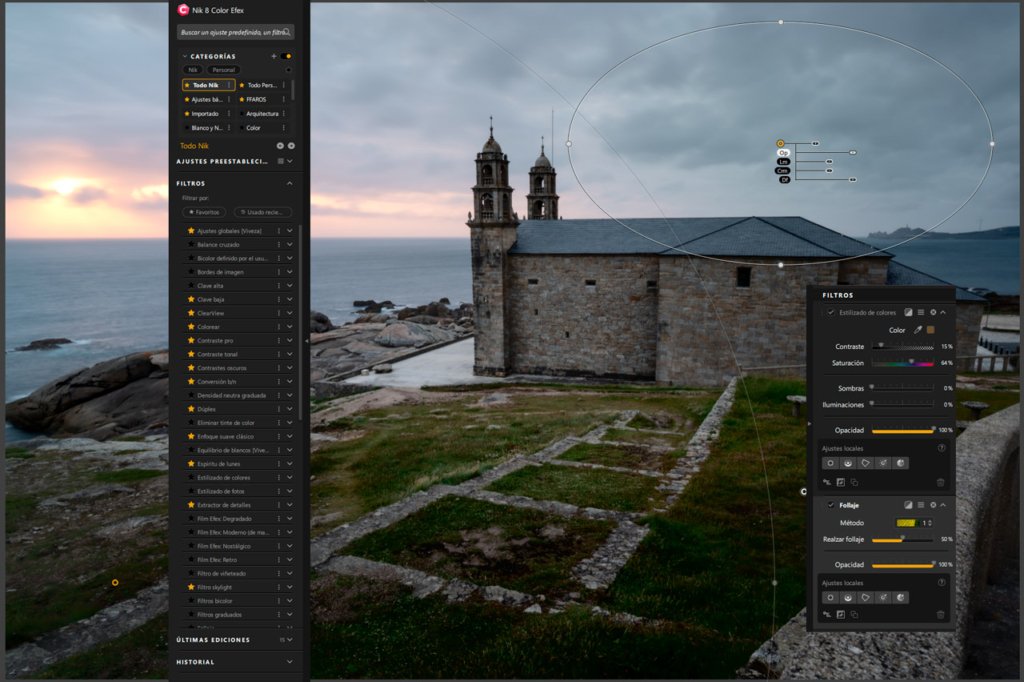Viewport: 1024px width, 682px height.
Task: Delete the Follaje filter with trash icon
Action: [x=940, y=614]
